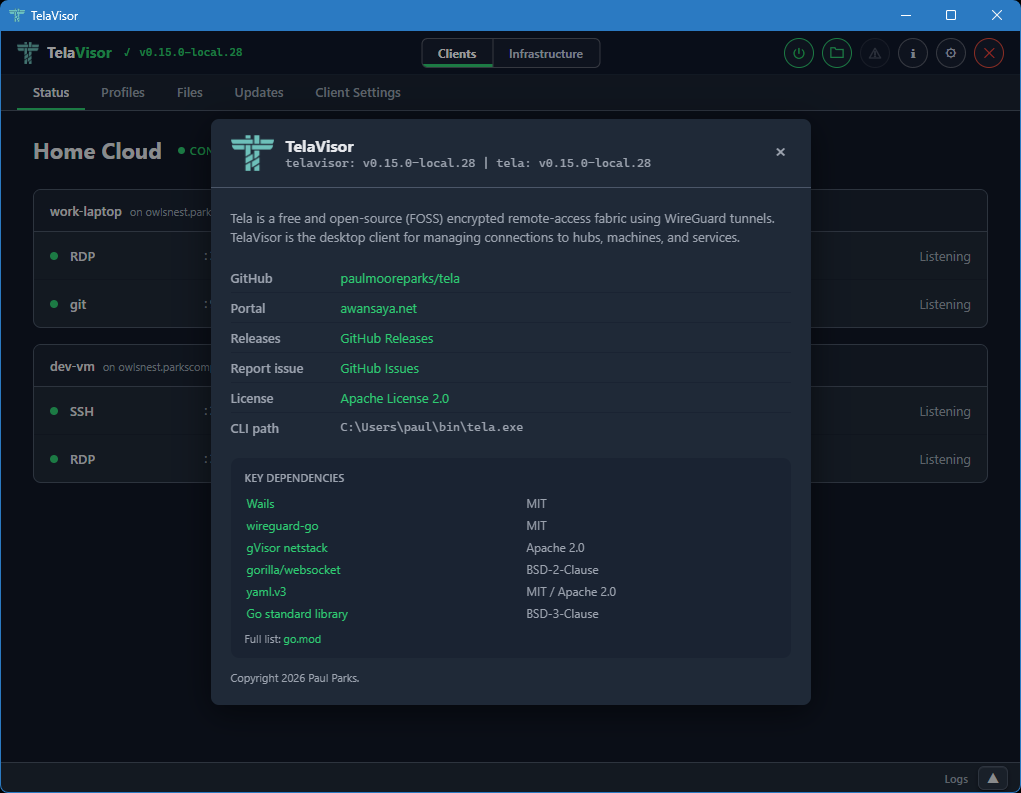1021x793 pixels.
Task: Click the info 'i' icon button
Action: coord(913,53)
